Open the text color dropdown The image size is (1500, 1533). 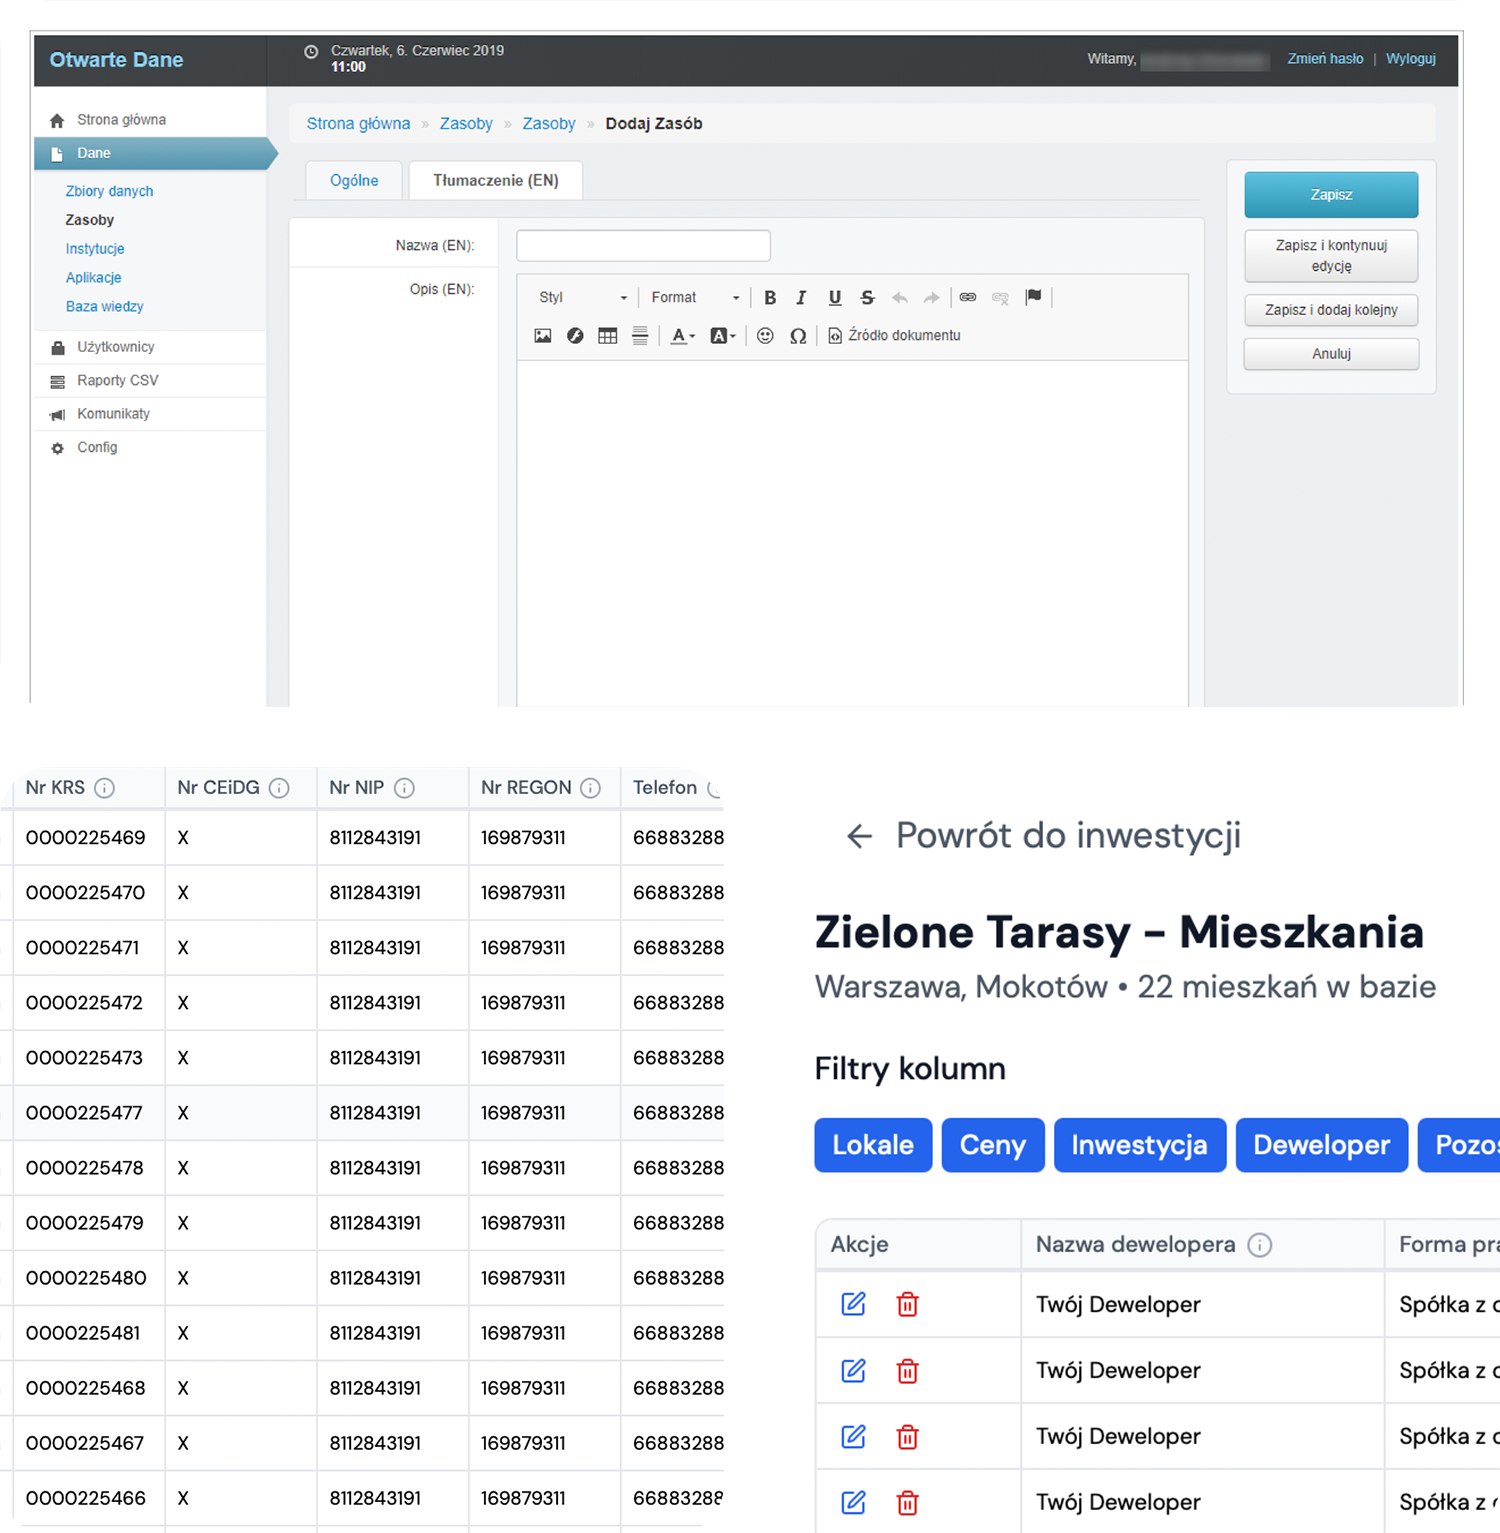(683, 336)
